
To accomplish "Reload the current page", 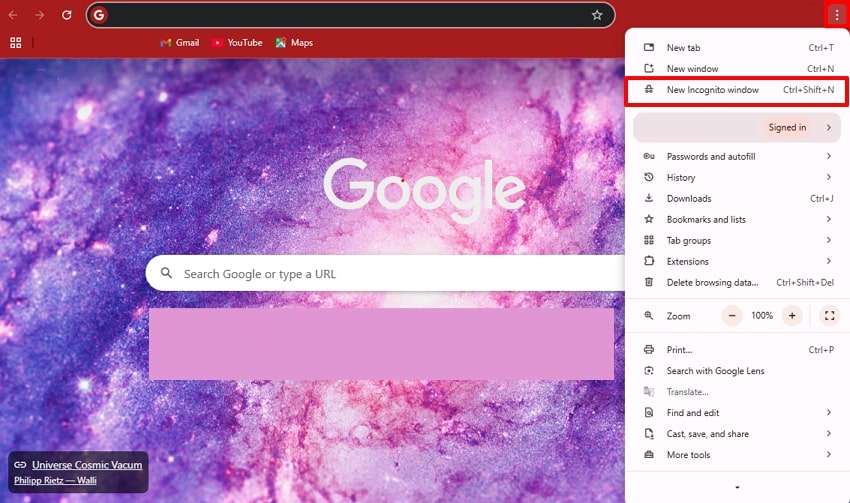I will [67, 15].
